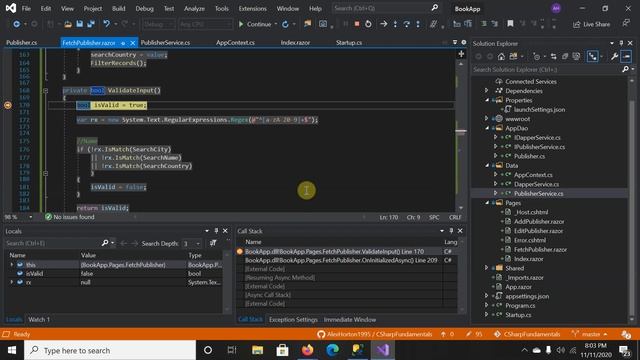Open the master branch selector in status bar
The image size is (640, 360).
pyautogui.click(x=590, y=334)
